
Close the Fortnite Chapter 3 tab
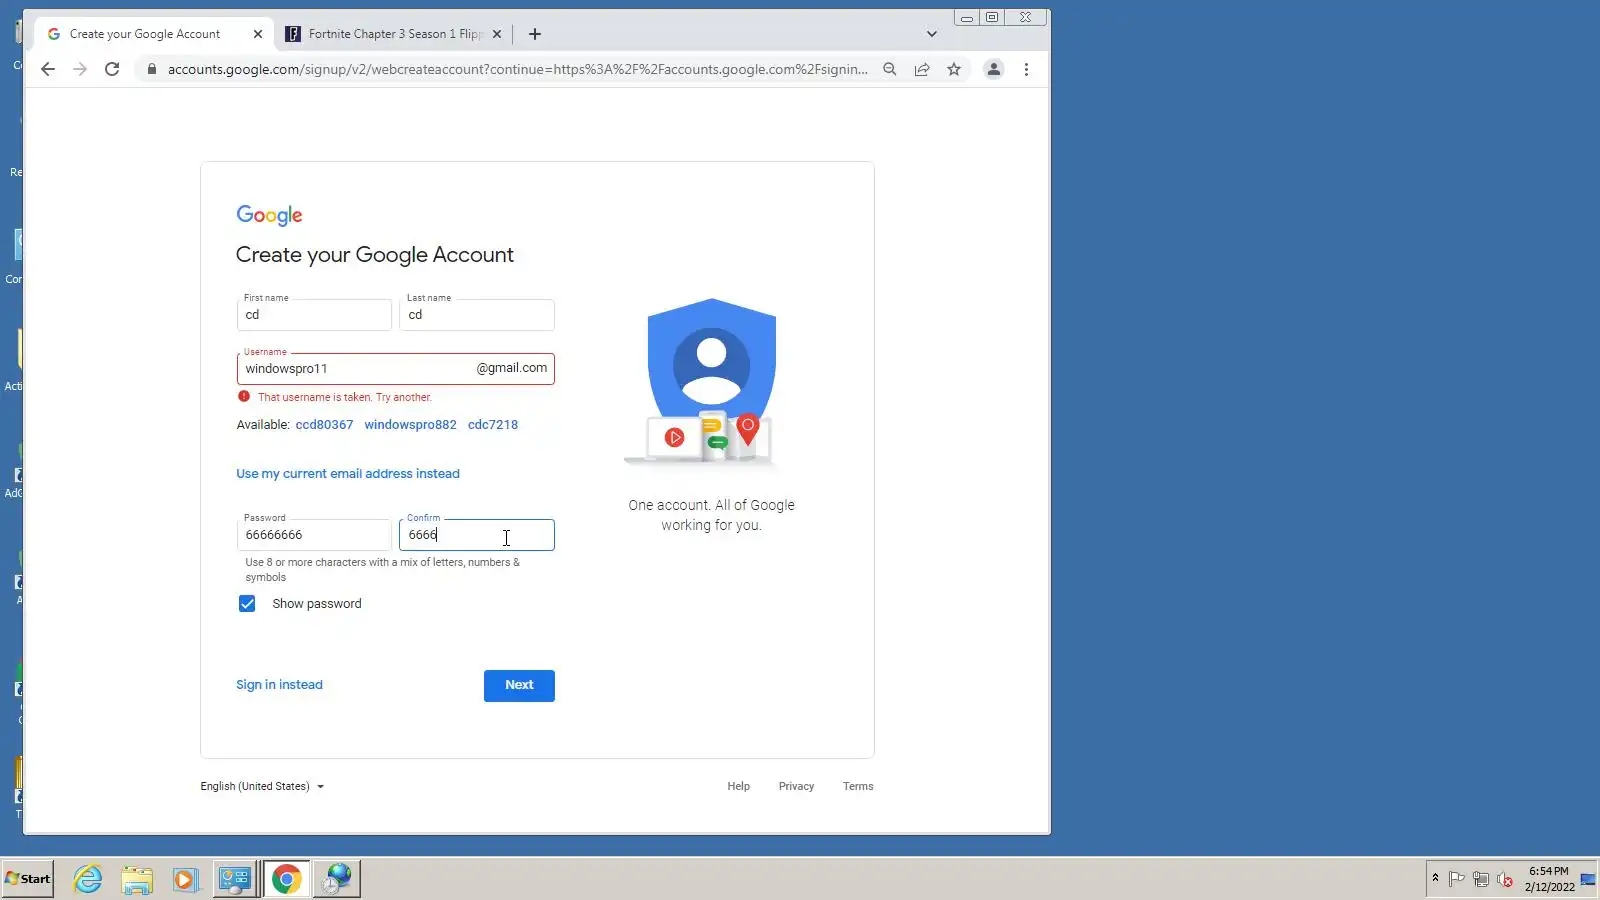[497, 34]
